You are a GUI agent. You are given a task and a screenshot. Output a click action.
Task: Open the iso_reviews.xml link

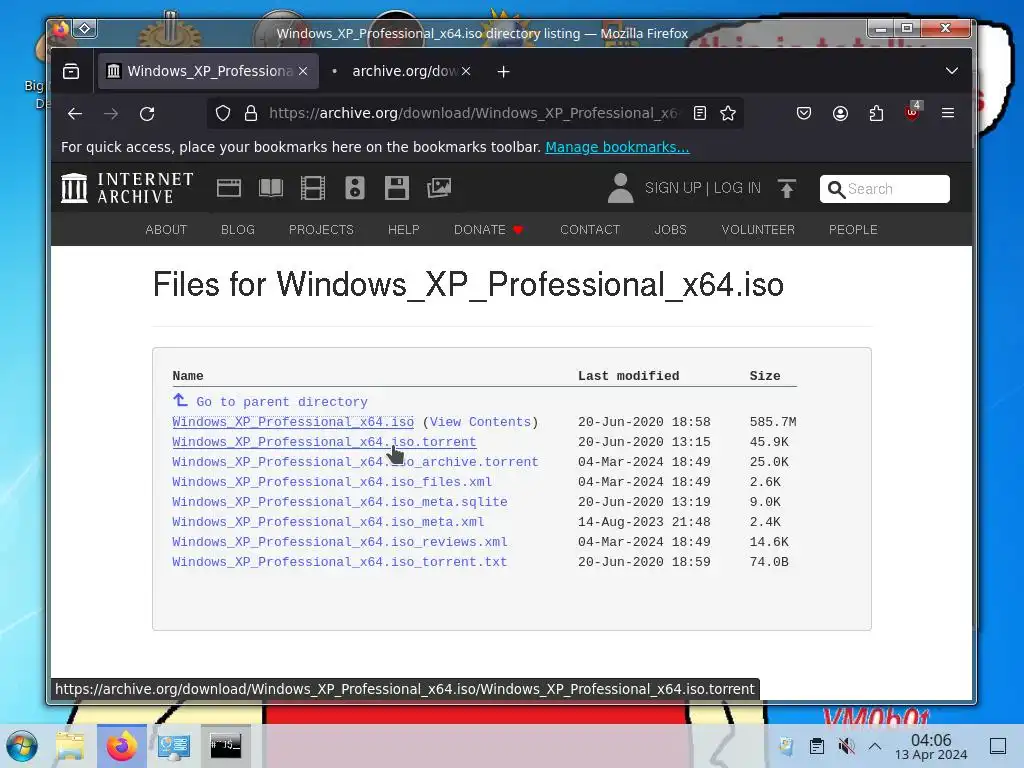pos(340,542)
